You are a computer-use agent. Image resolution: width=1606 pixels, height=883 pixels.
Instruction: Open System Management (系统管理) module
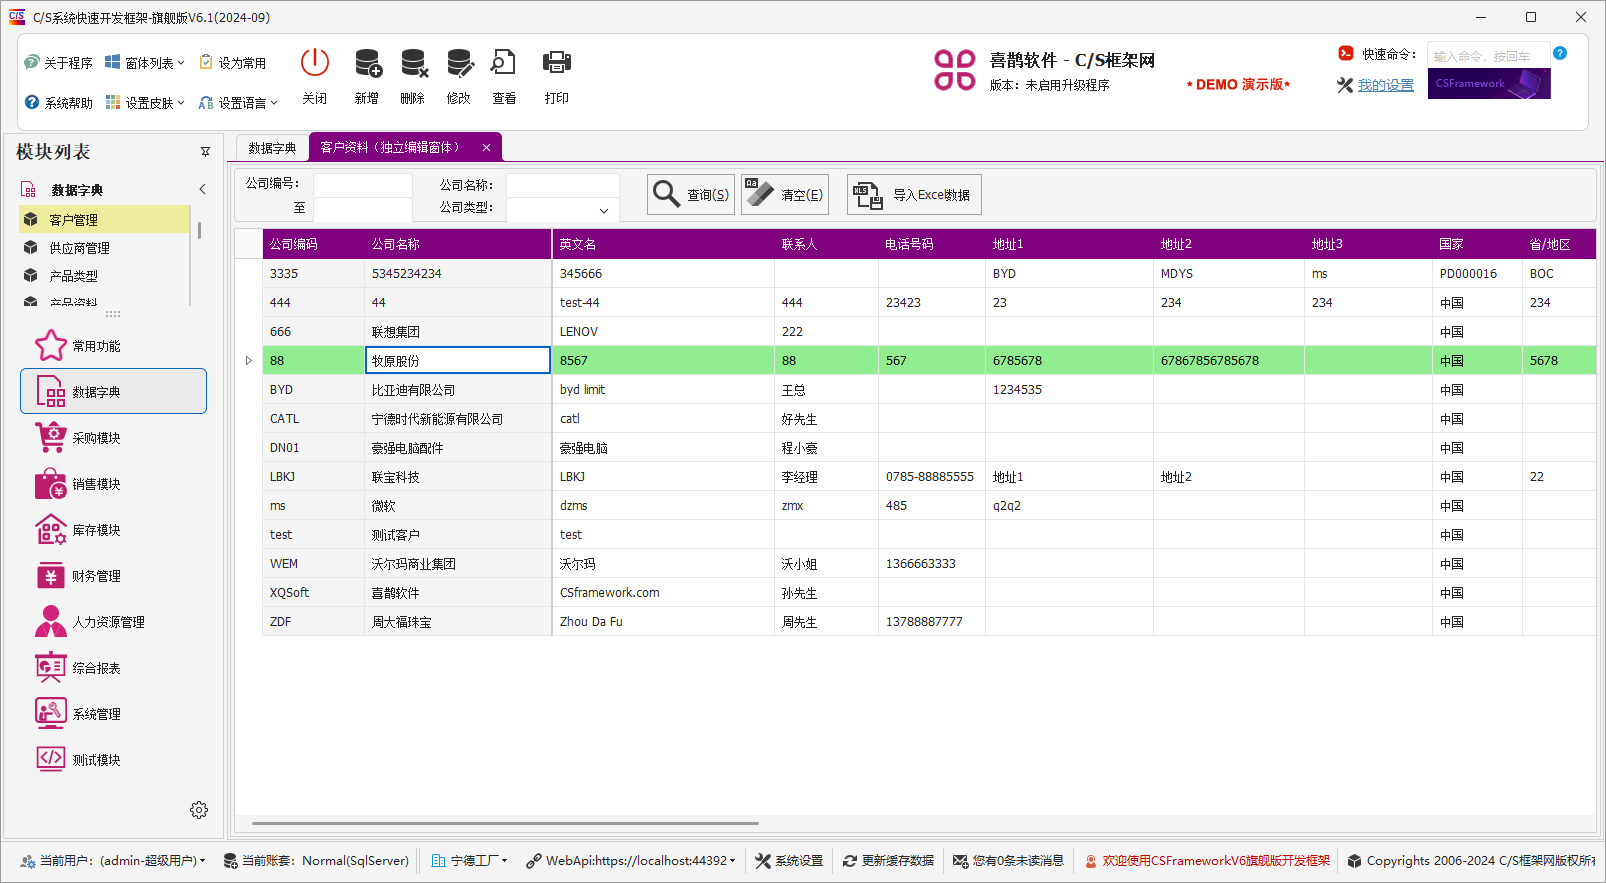113,714
